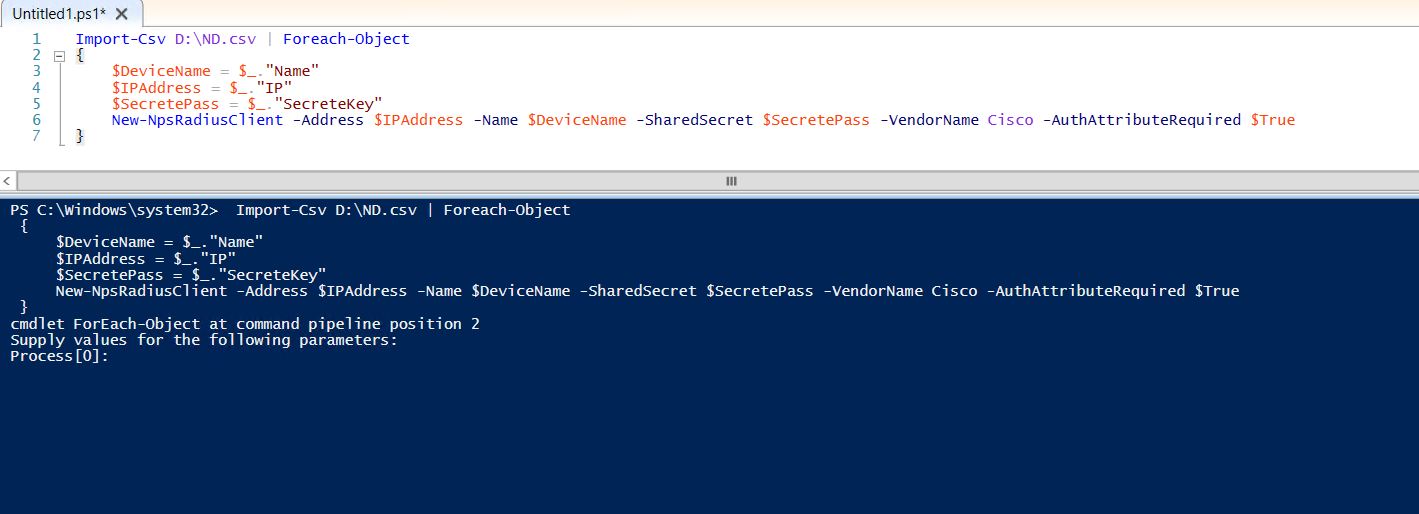The image size is (1419, 514).
Task: Collapse the script block at line 2
Action: (58, 56)
